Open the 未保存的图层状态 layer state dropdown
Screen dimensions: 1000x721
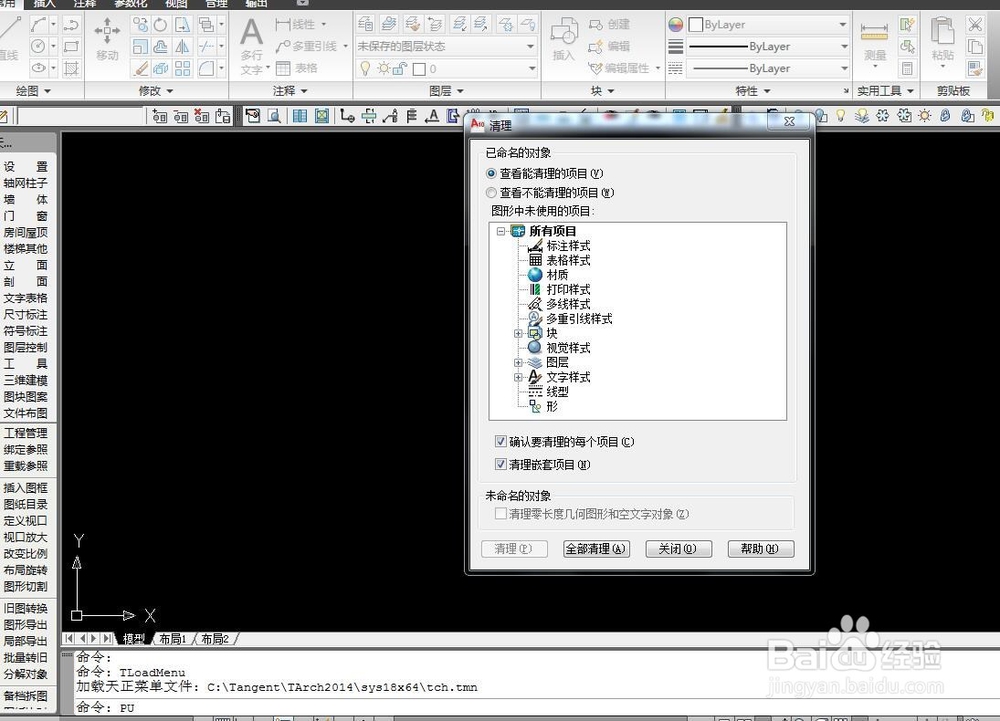530,46
